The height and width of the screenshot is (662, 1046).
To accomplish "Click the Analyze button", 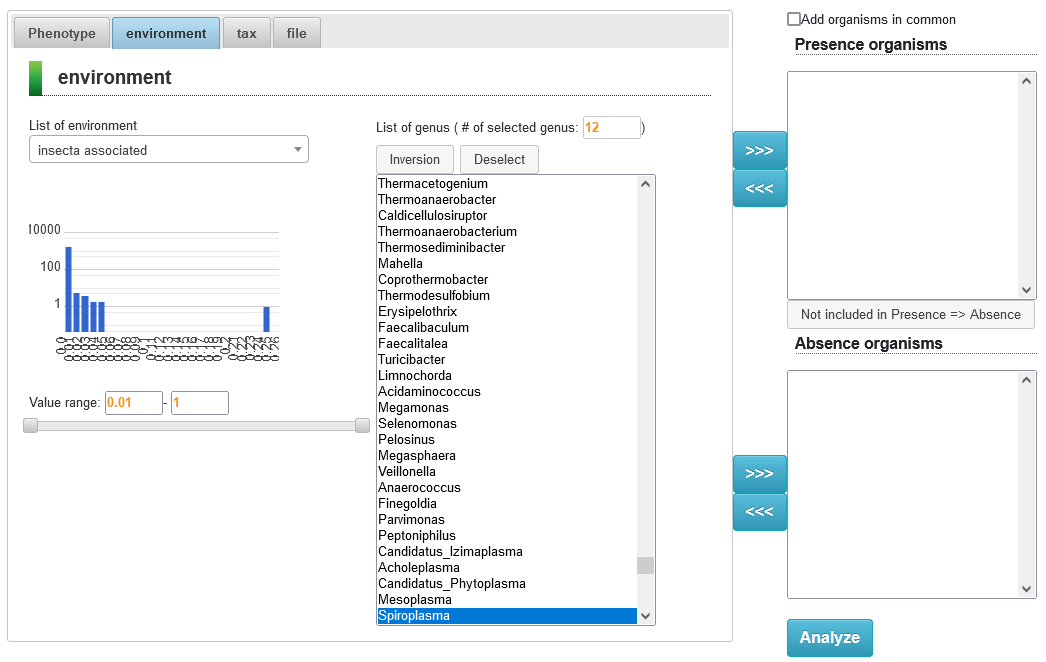I will point(829,638).
